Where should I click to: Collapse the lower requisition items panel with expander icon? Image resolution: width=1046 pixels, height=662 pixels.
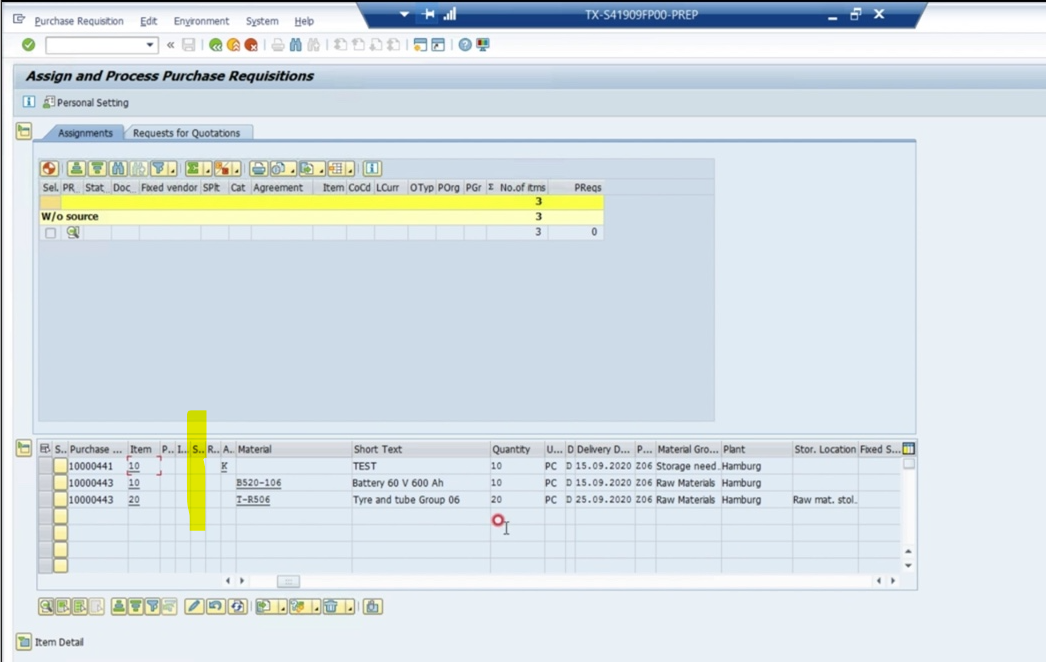click(x=24, y=448)
